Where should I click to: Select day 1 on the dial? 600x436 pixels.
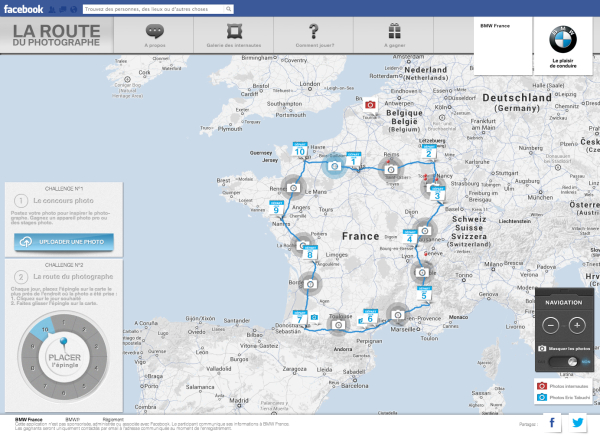coord(64,323)
